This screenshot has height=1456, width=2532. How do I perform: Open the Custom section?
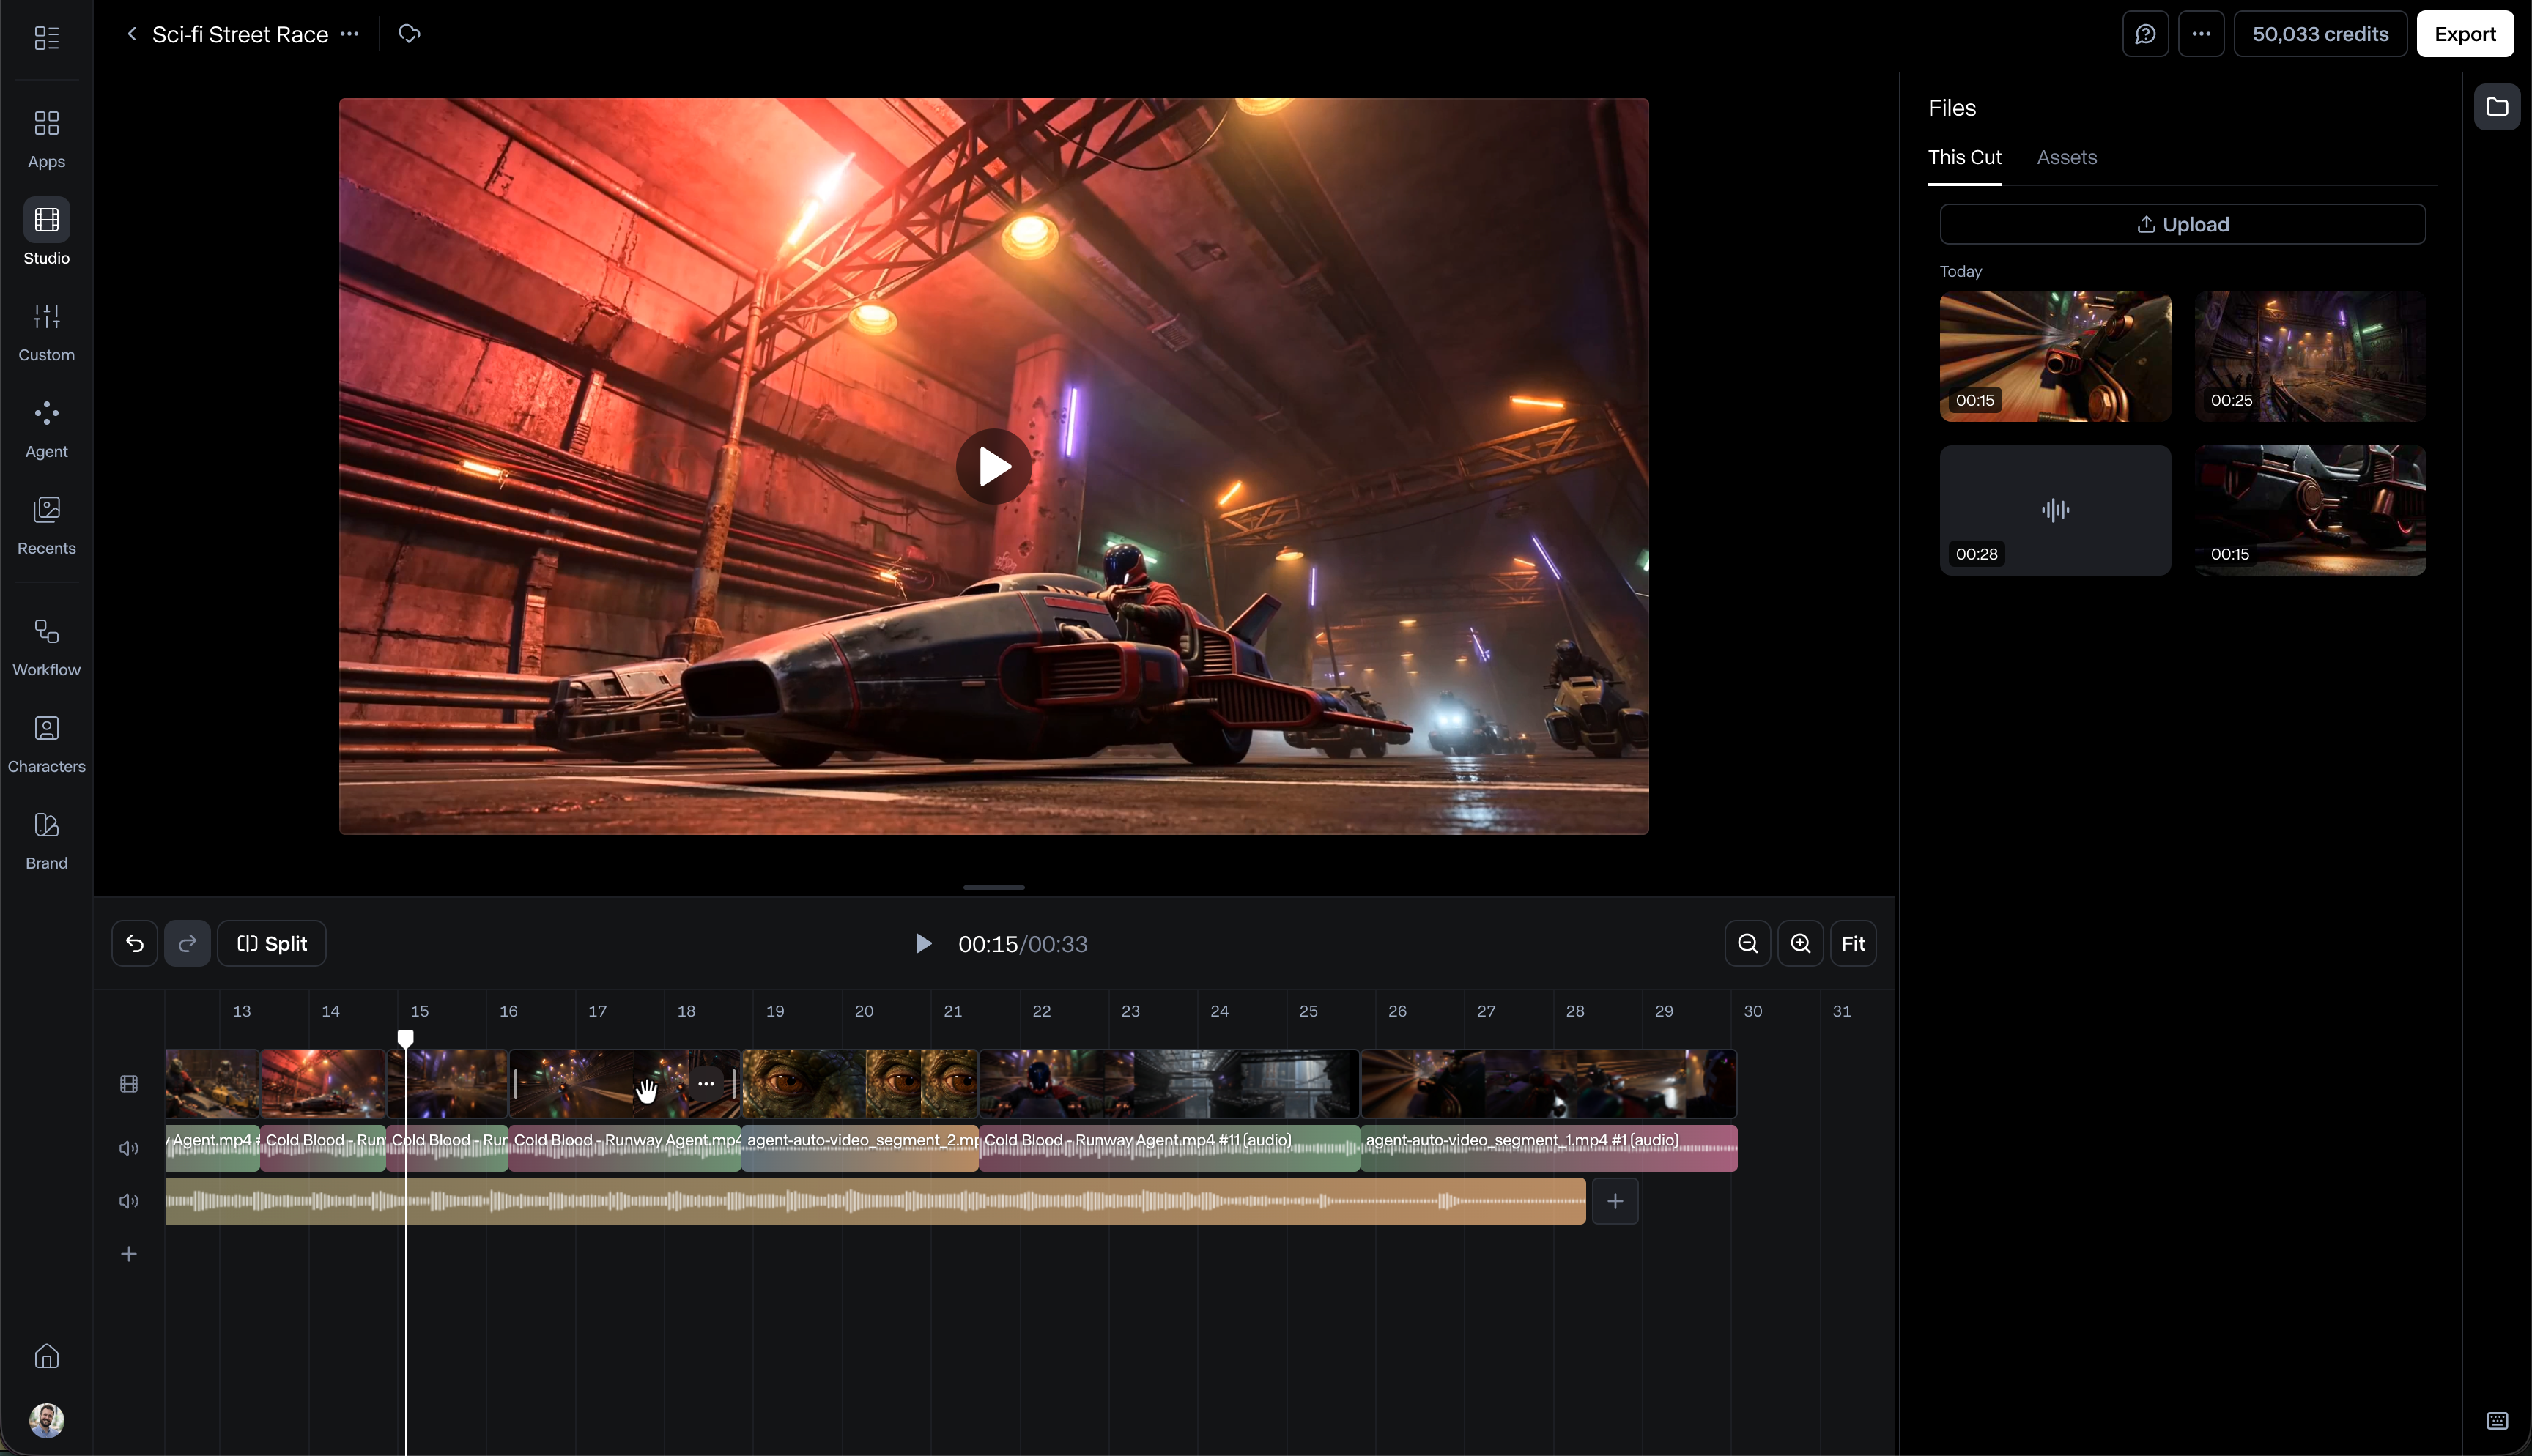coord(46,333)
